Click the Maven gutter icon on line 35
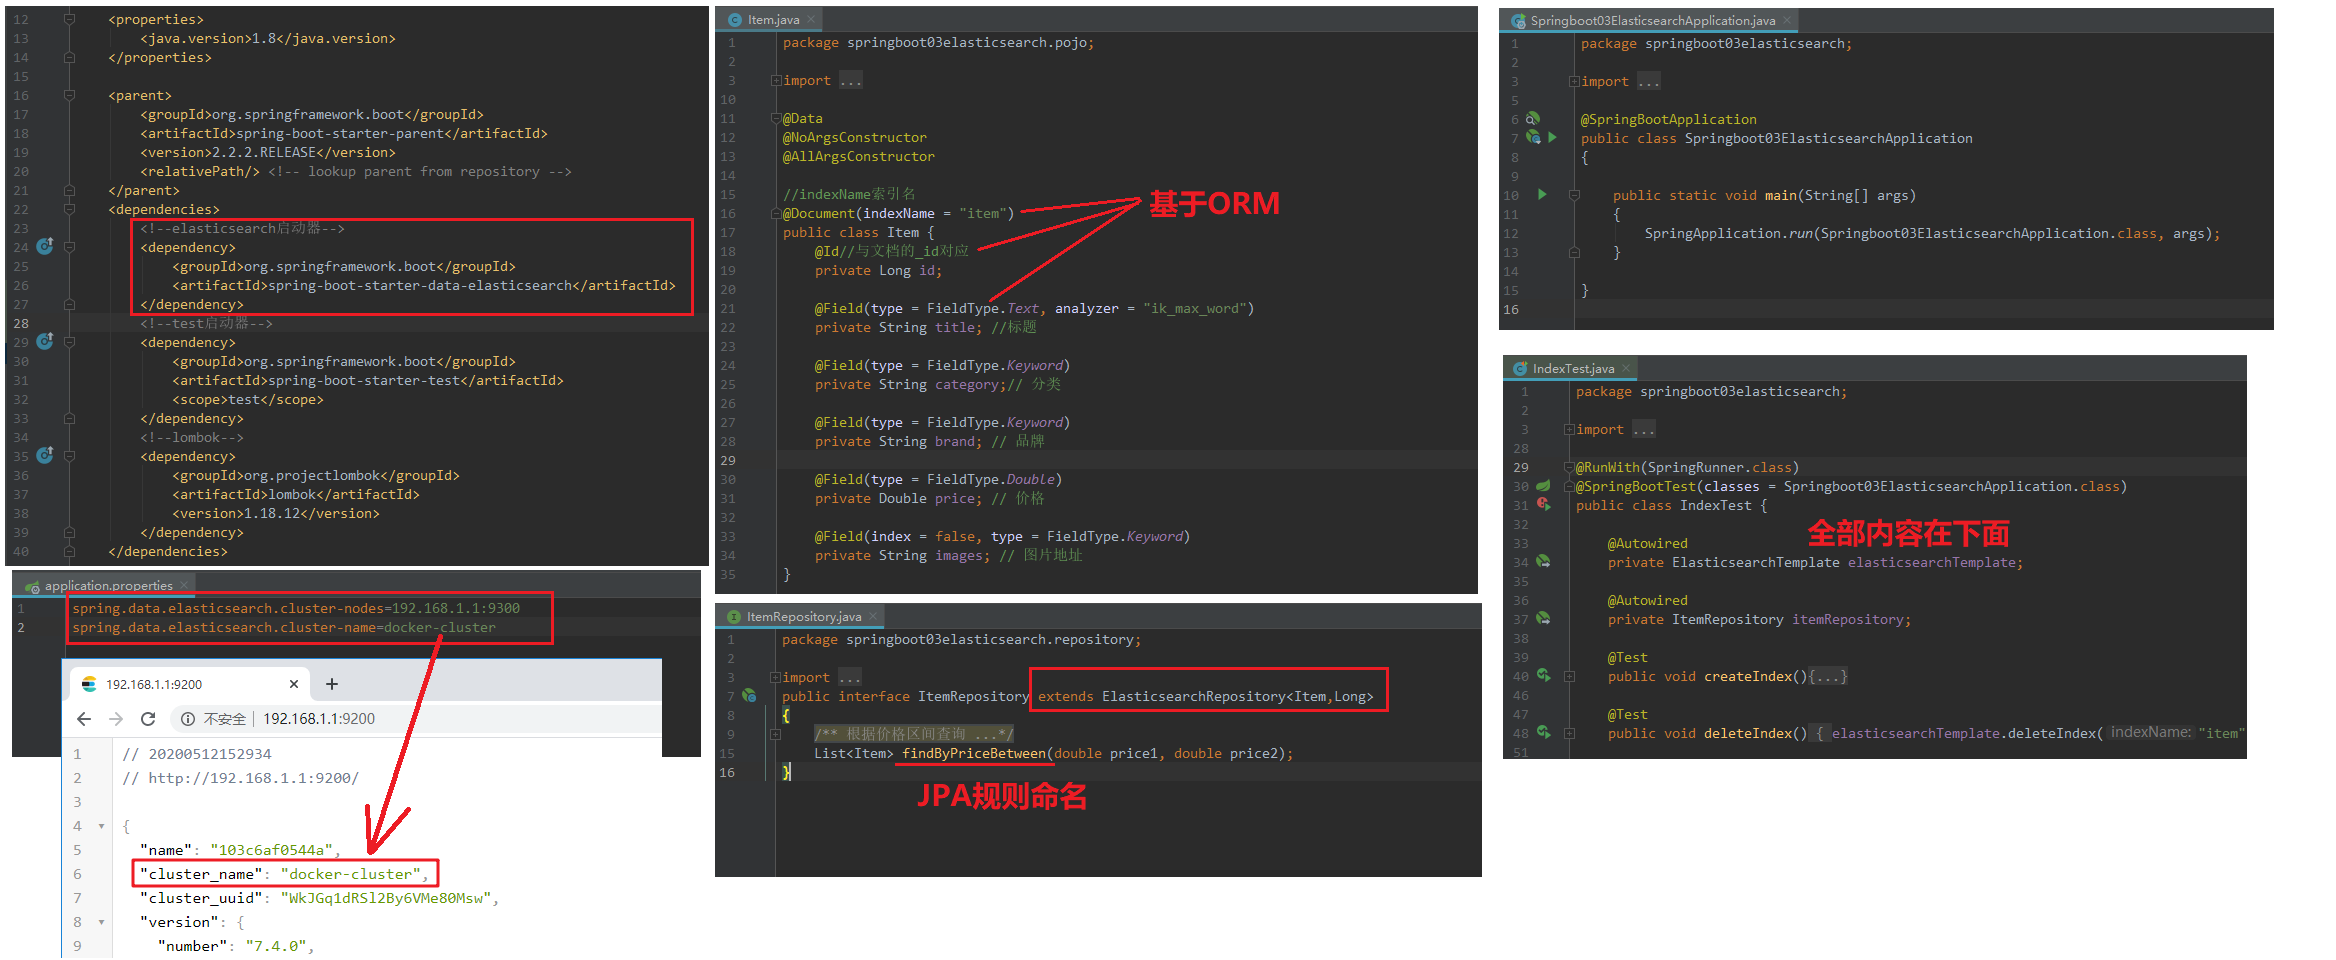This screenshot has height=960, width=2336. pyautogui.click(x=44, y=455)
